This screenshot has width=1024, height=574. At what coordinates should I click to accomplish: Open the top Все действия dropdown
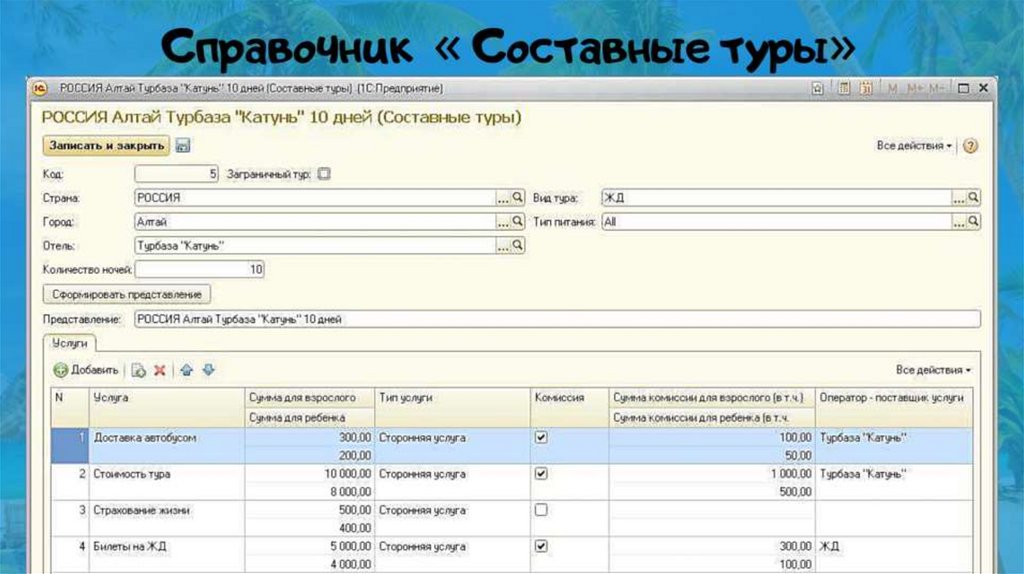(914, 146)
